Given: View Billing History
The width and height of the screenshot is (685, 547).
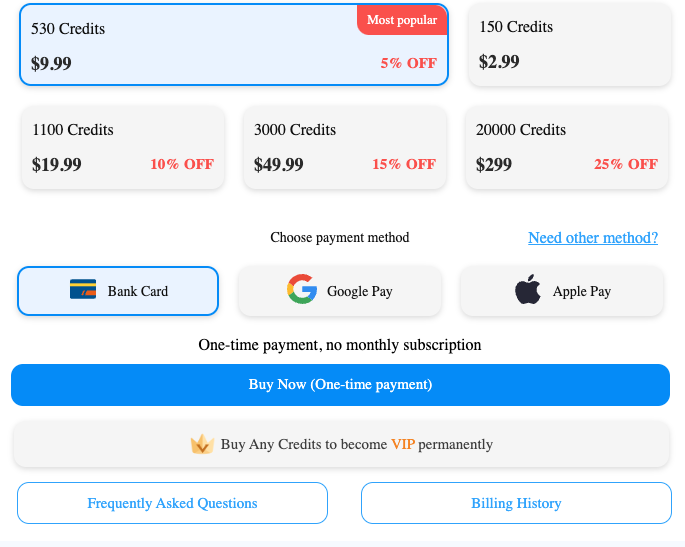Looking at the screenshot, I should click(x=516, y=503).
